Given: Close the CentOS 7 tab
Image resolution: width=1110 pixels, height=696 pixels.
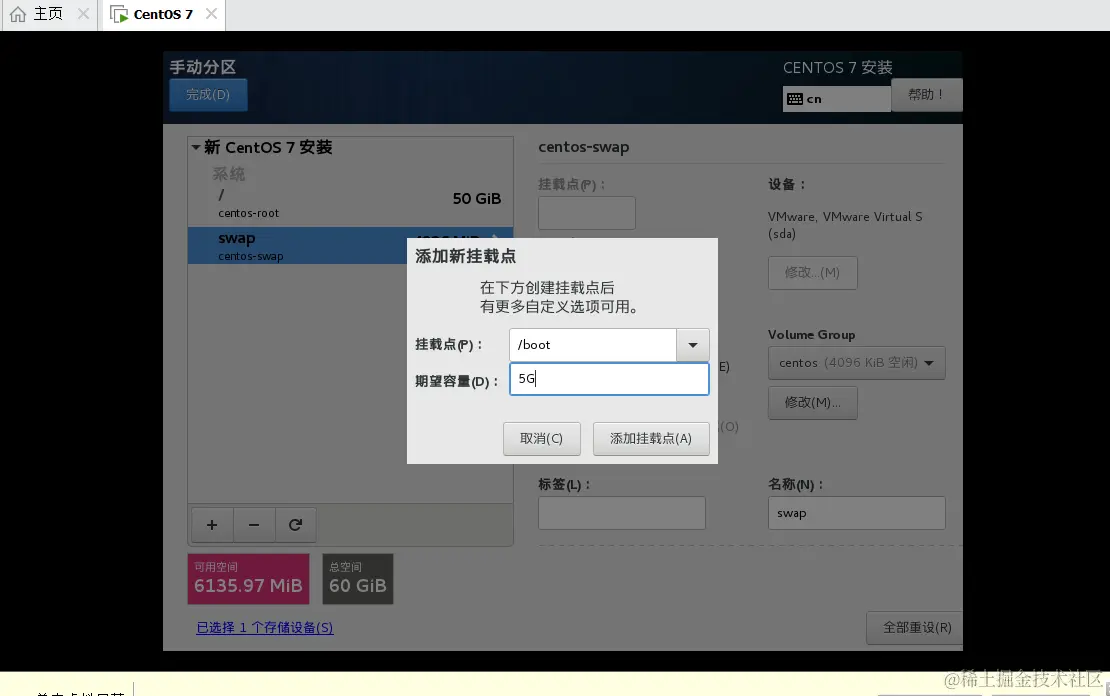Looking at the screenshot, I should (211, 13).
